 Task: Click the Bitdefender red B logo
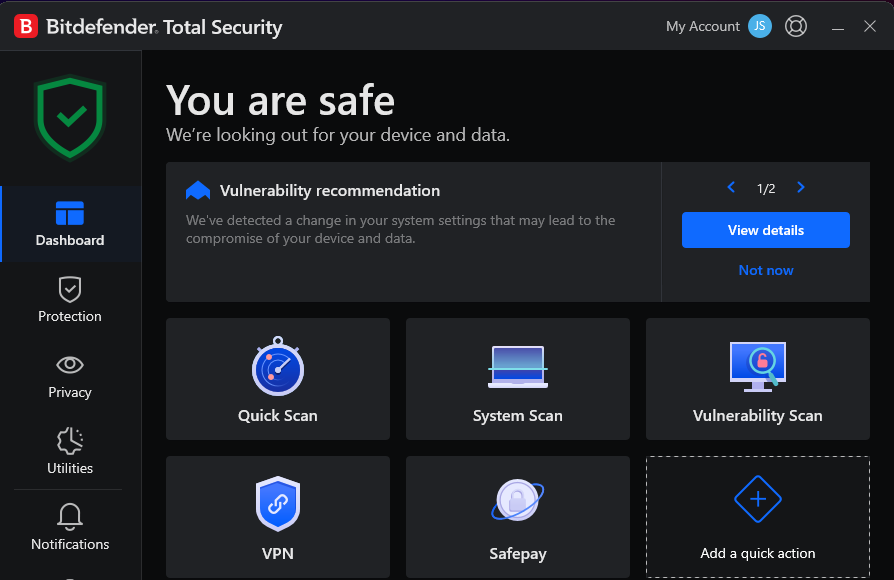[26, 26]
